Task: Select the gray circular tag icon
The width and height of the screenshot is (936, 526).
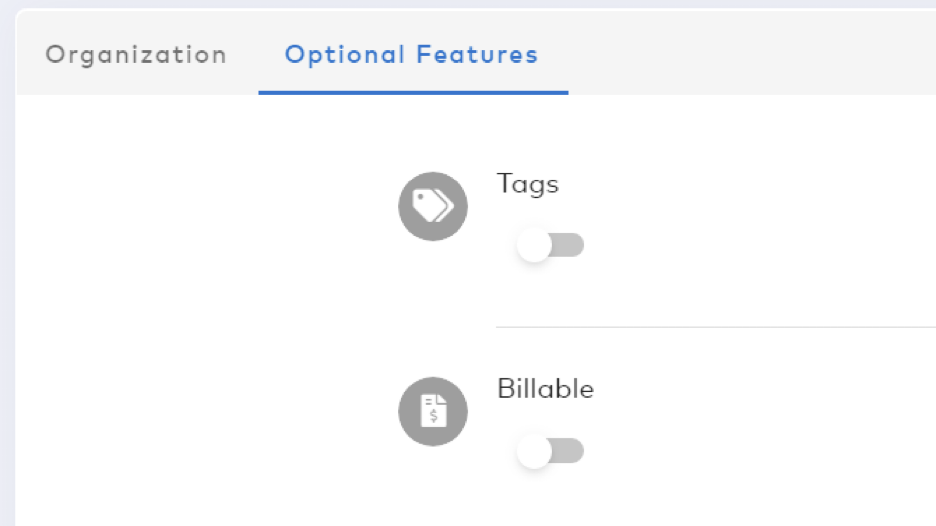Action: tap(433, 206)
